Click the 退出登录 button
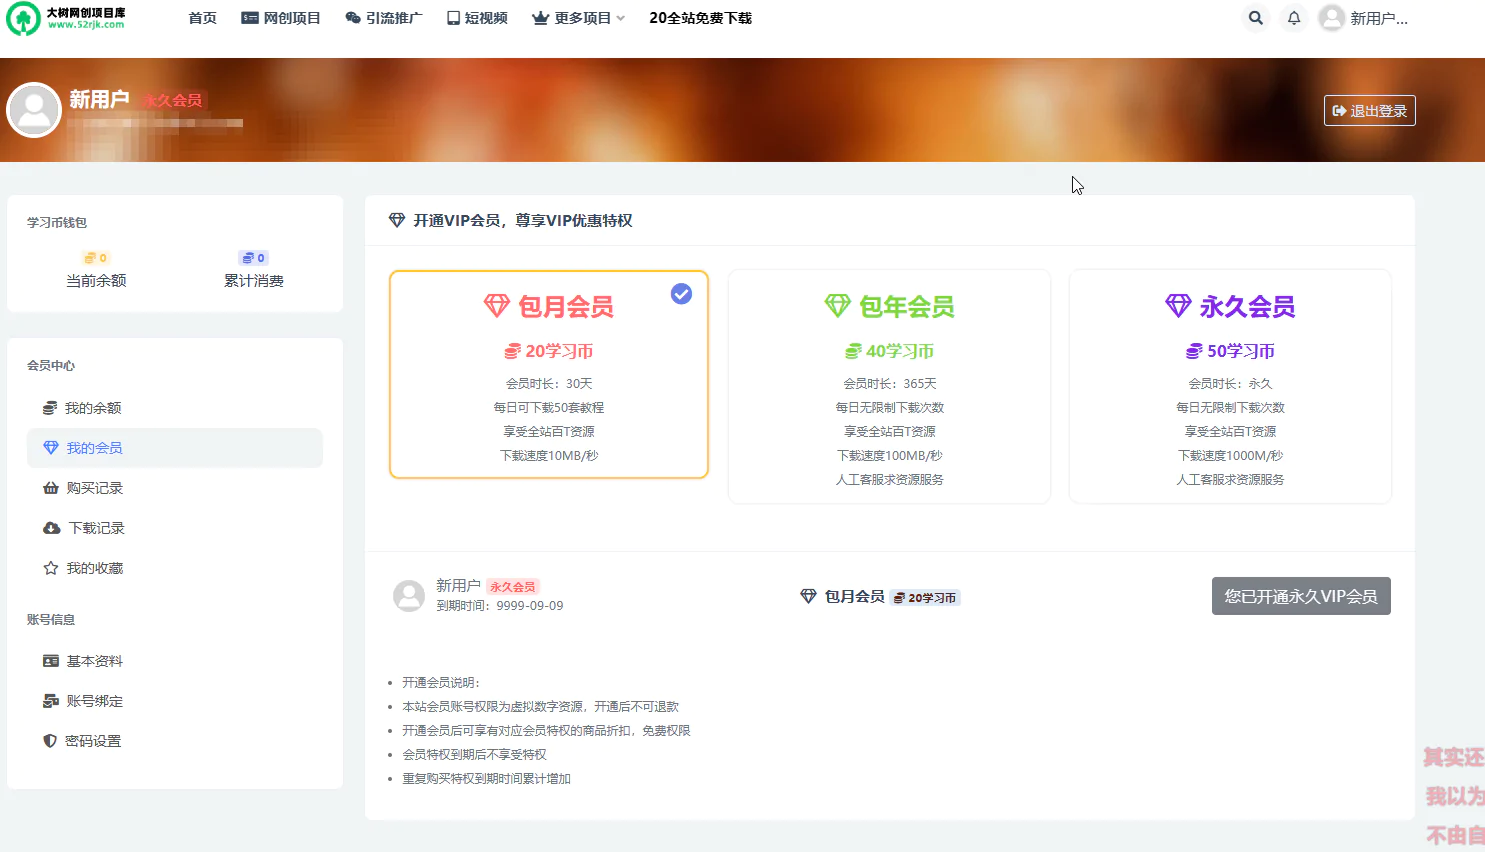This screenshot has height=852, width=1485. [x=1370, y=111]
